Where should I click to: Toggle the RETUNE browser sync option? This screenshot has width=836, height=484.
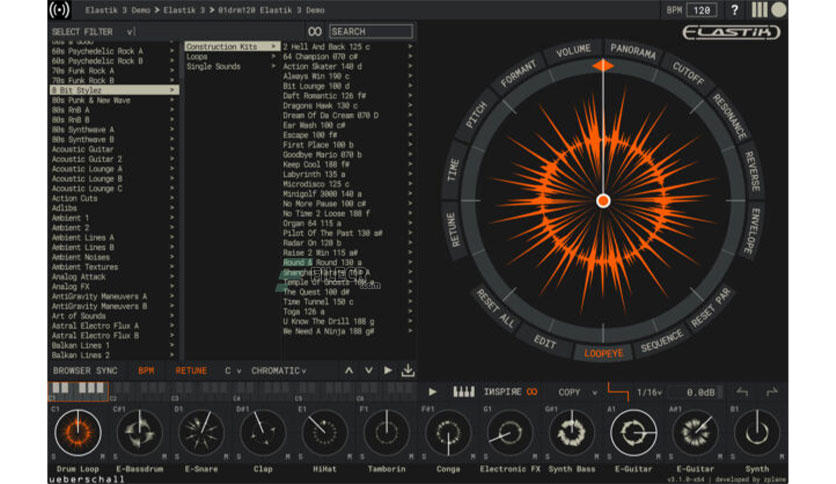(191, 370)
